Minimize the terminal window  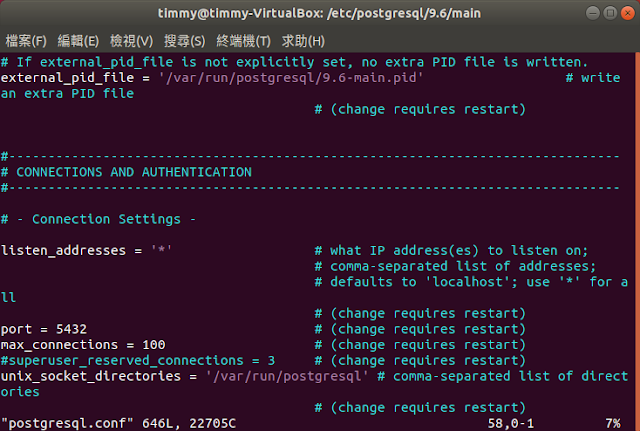[x=593, y=13]
